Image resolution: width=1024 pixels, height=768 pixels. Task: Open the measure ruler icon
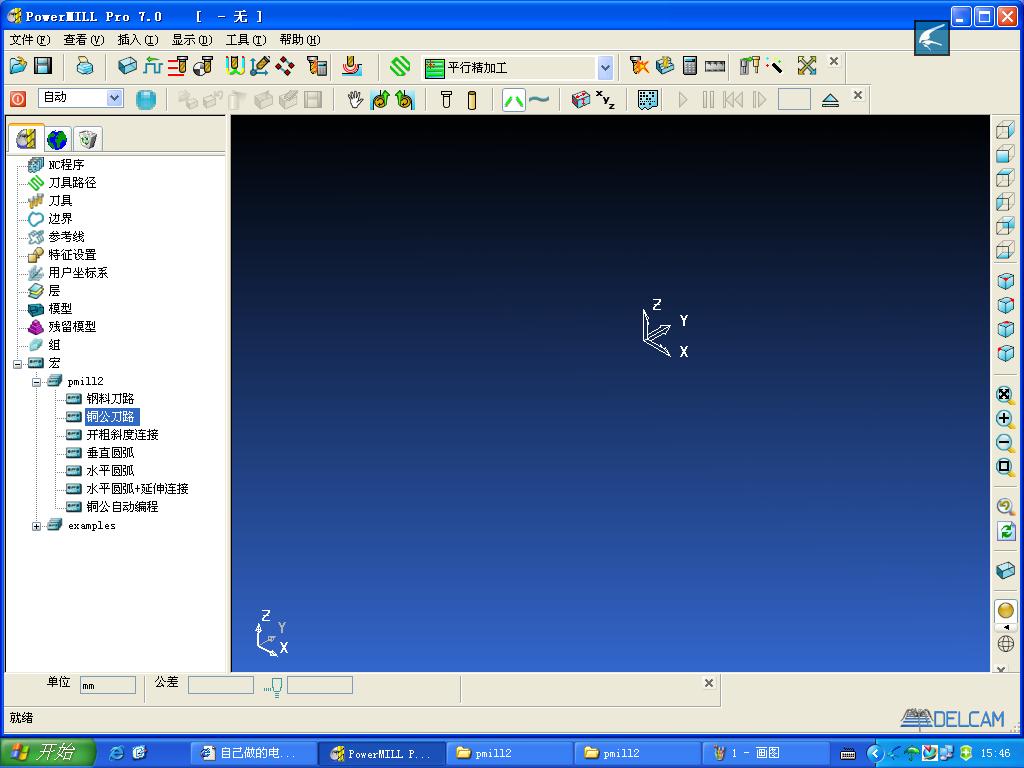pos(715,66)
